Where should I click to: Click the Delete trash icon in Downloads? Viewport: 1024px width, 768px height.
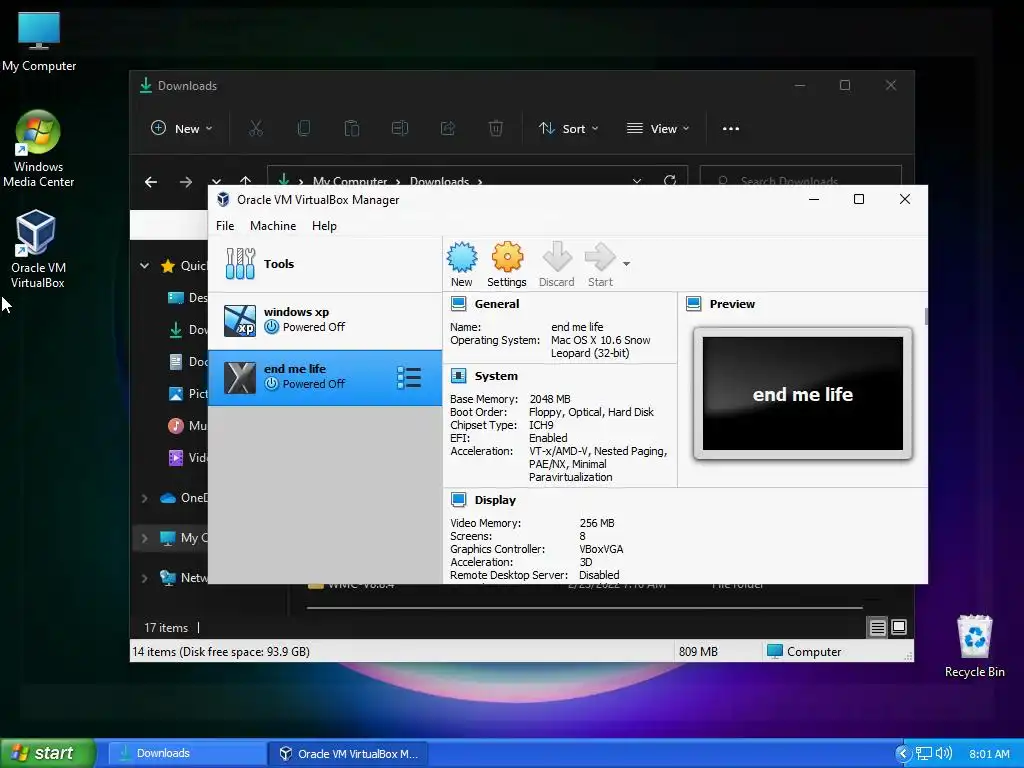click(496, 129)
